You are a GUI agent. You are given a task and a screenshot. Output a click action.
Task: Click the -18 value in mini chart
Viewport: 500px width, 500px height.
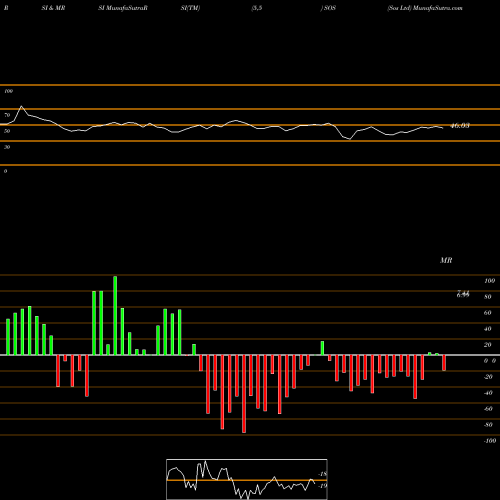pos(322,474)
